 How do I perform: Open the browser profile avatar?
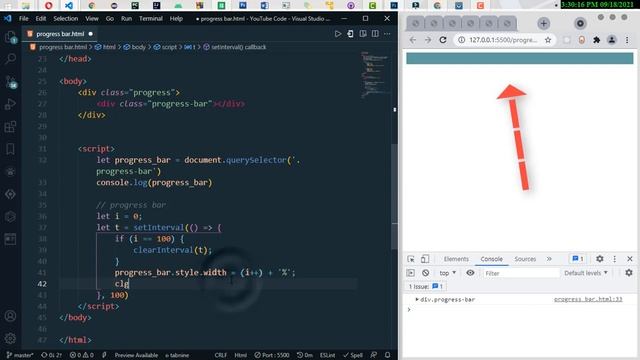(611, 40)
